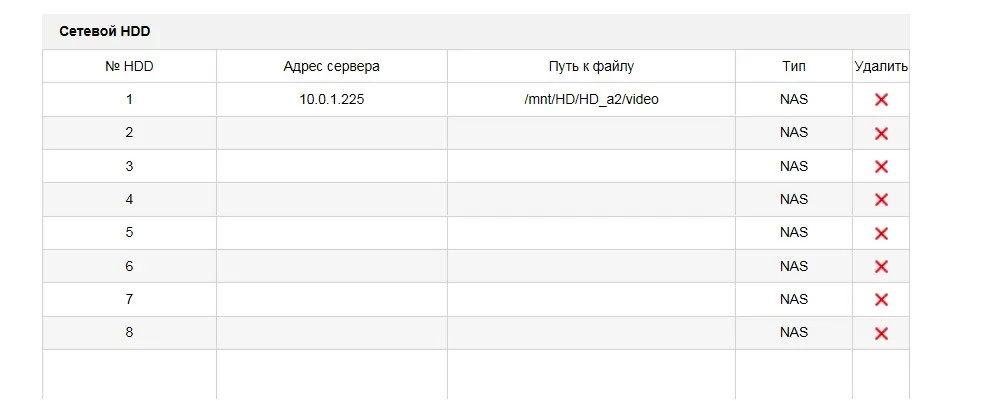Change type NAS in row 4
The height and width of the screenshot is (401, 999).
coord(794,200)
